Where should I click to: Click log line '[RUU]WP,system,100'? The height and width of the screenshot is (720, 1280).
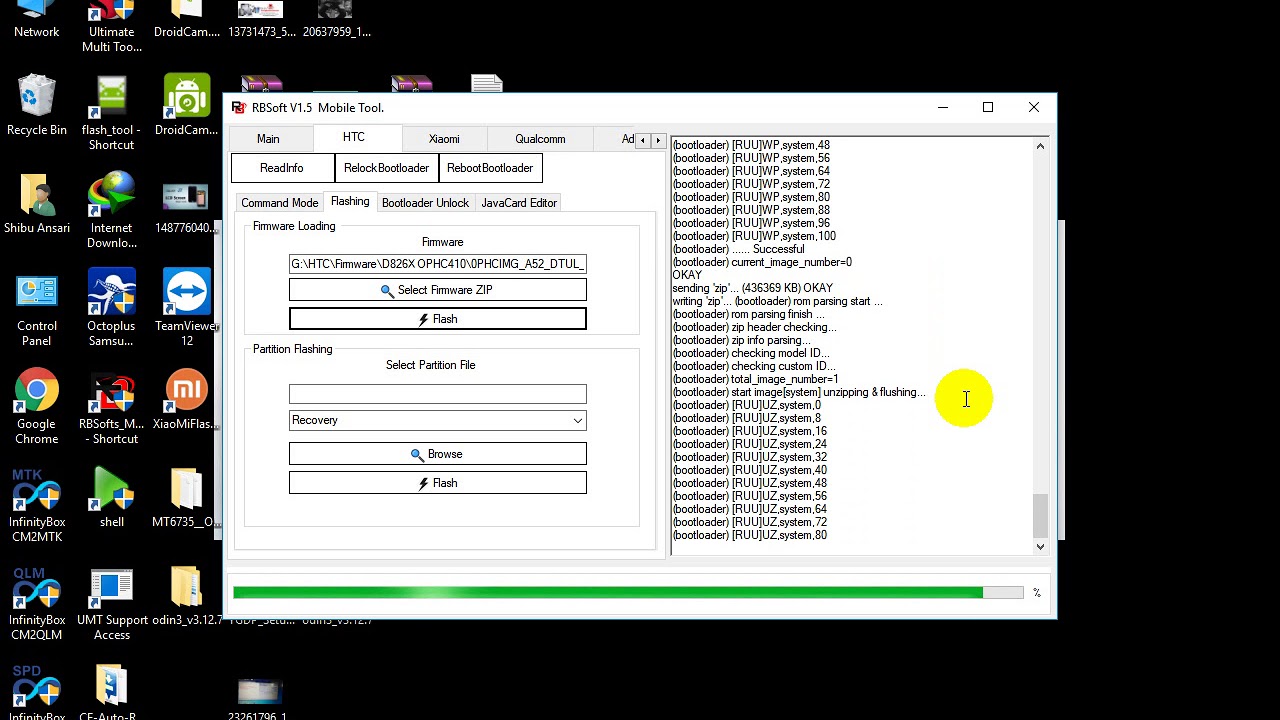[x=754, y=236]
